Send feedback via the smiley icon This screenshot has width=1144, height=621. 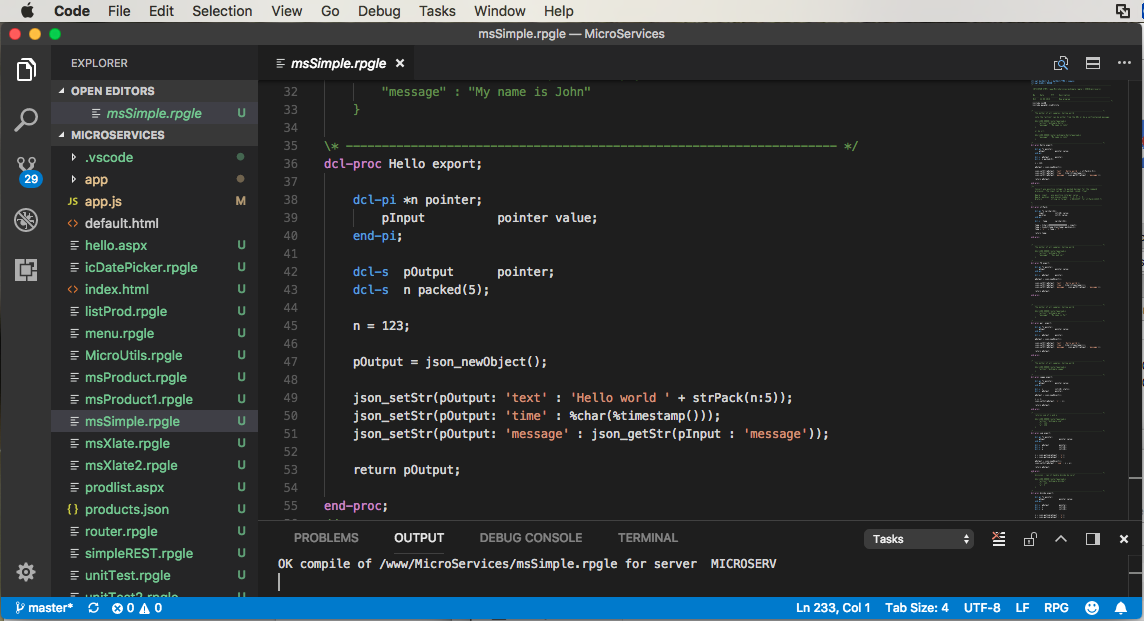pyautogui.click(x=1092, y=608)
